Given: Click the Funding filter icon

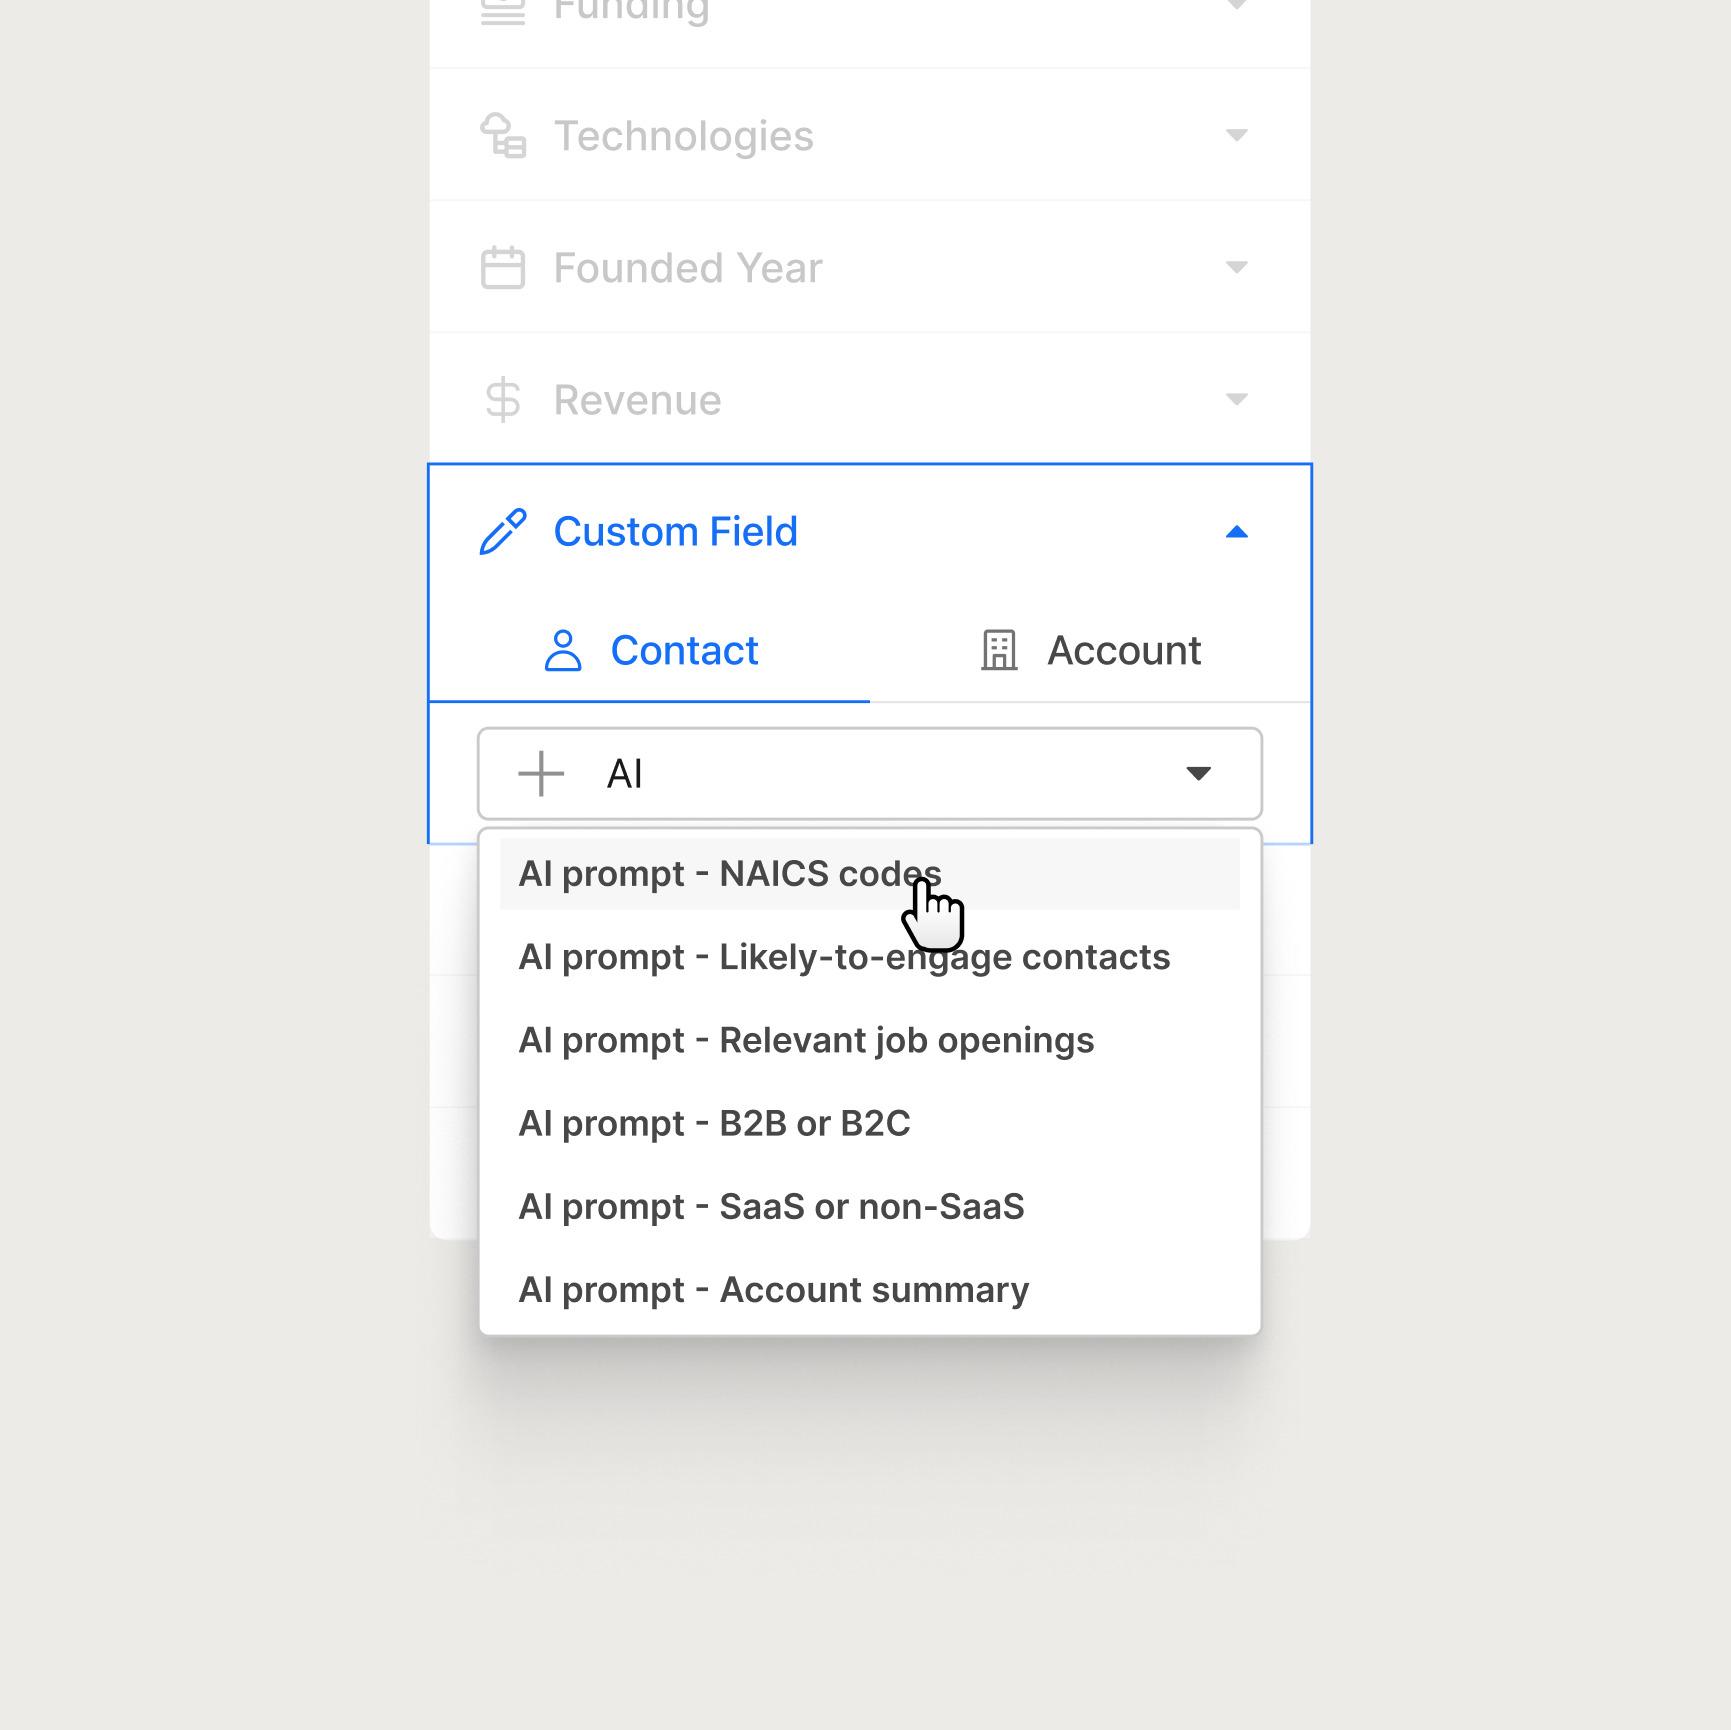Looking at the screenshot, I should [x=503, y=10].
